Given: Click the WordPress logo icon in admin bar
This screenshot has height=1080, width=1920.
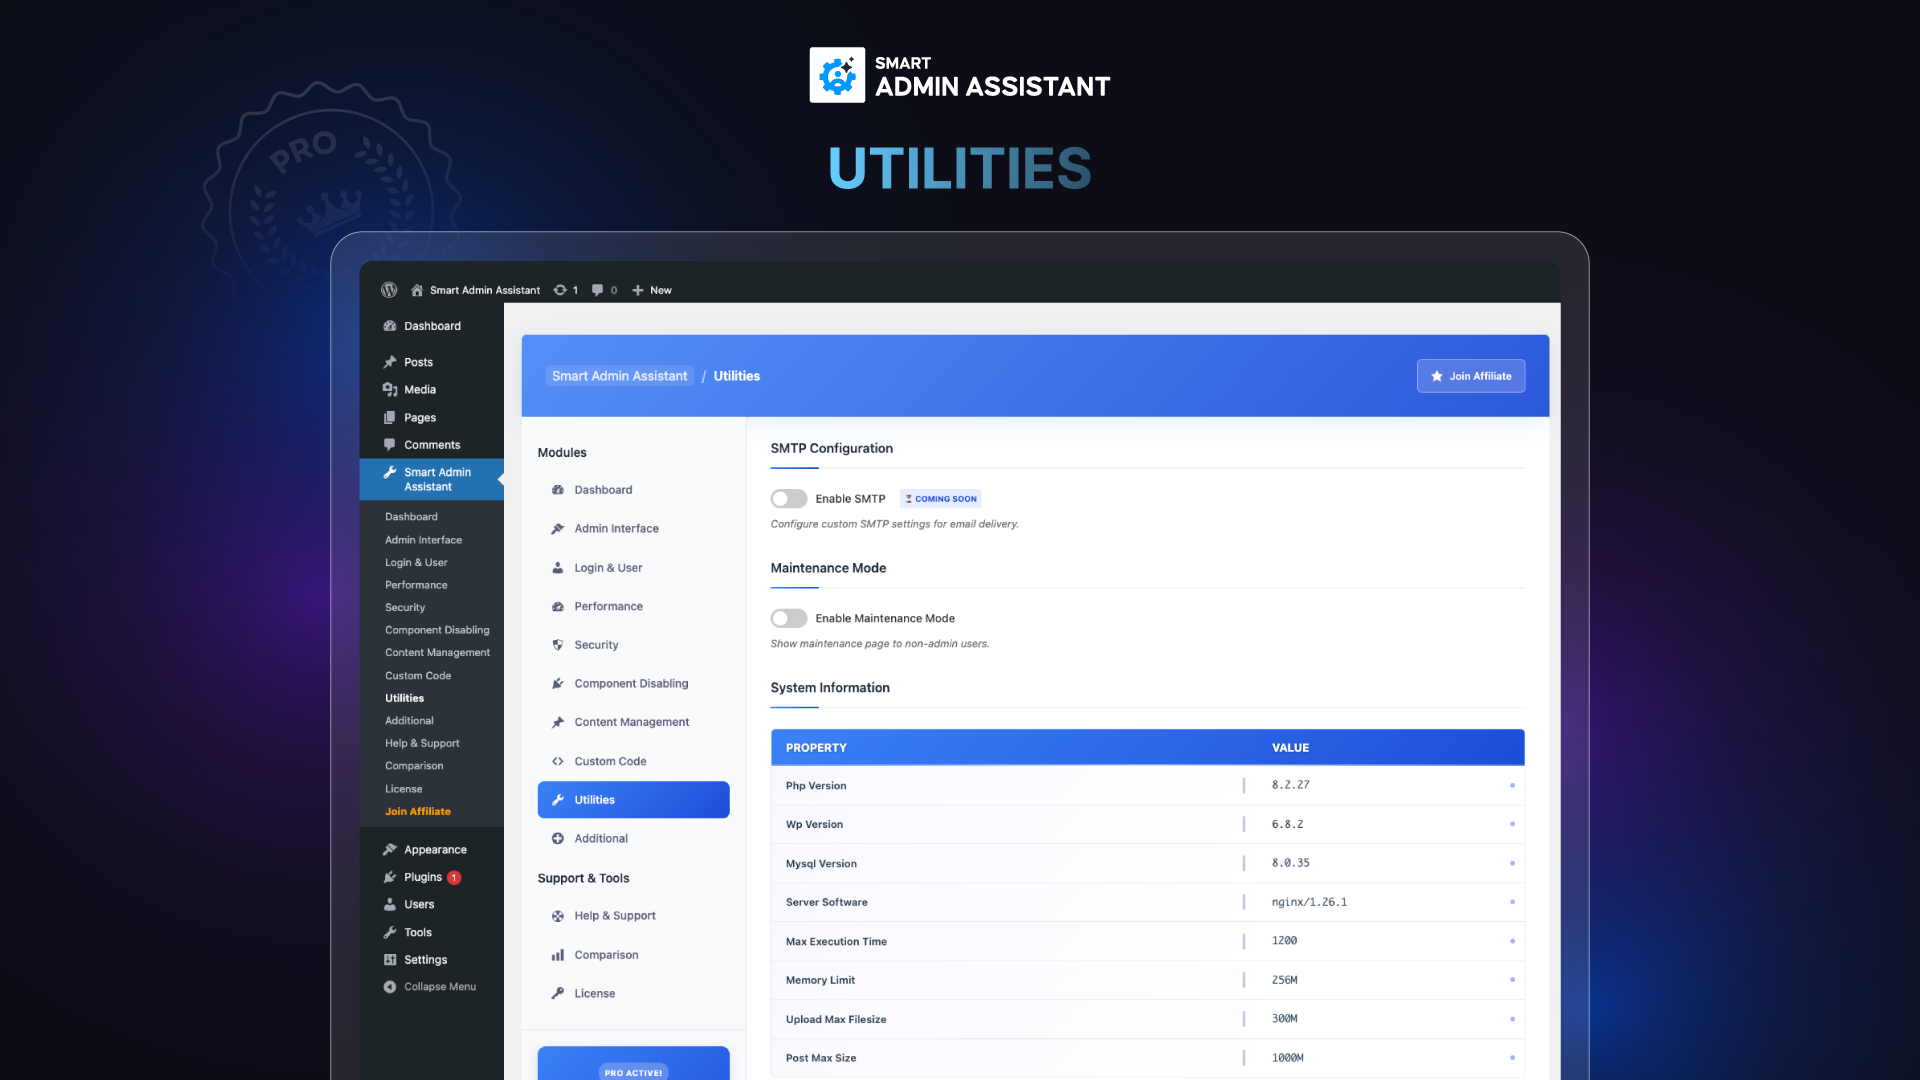Looking at the screenshot, I should [389, 290].
